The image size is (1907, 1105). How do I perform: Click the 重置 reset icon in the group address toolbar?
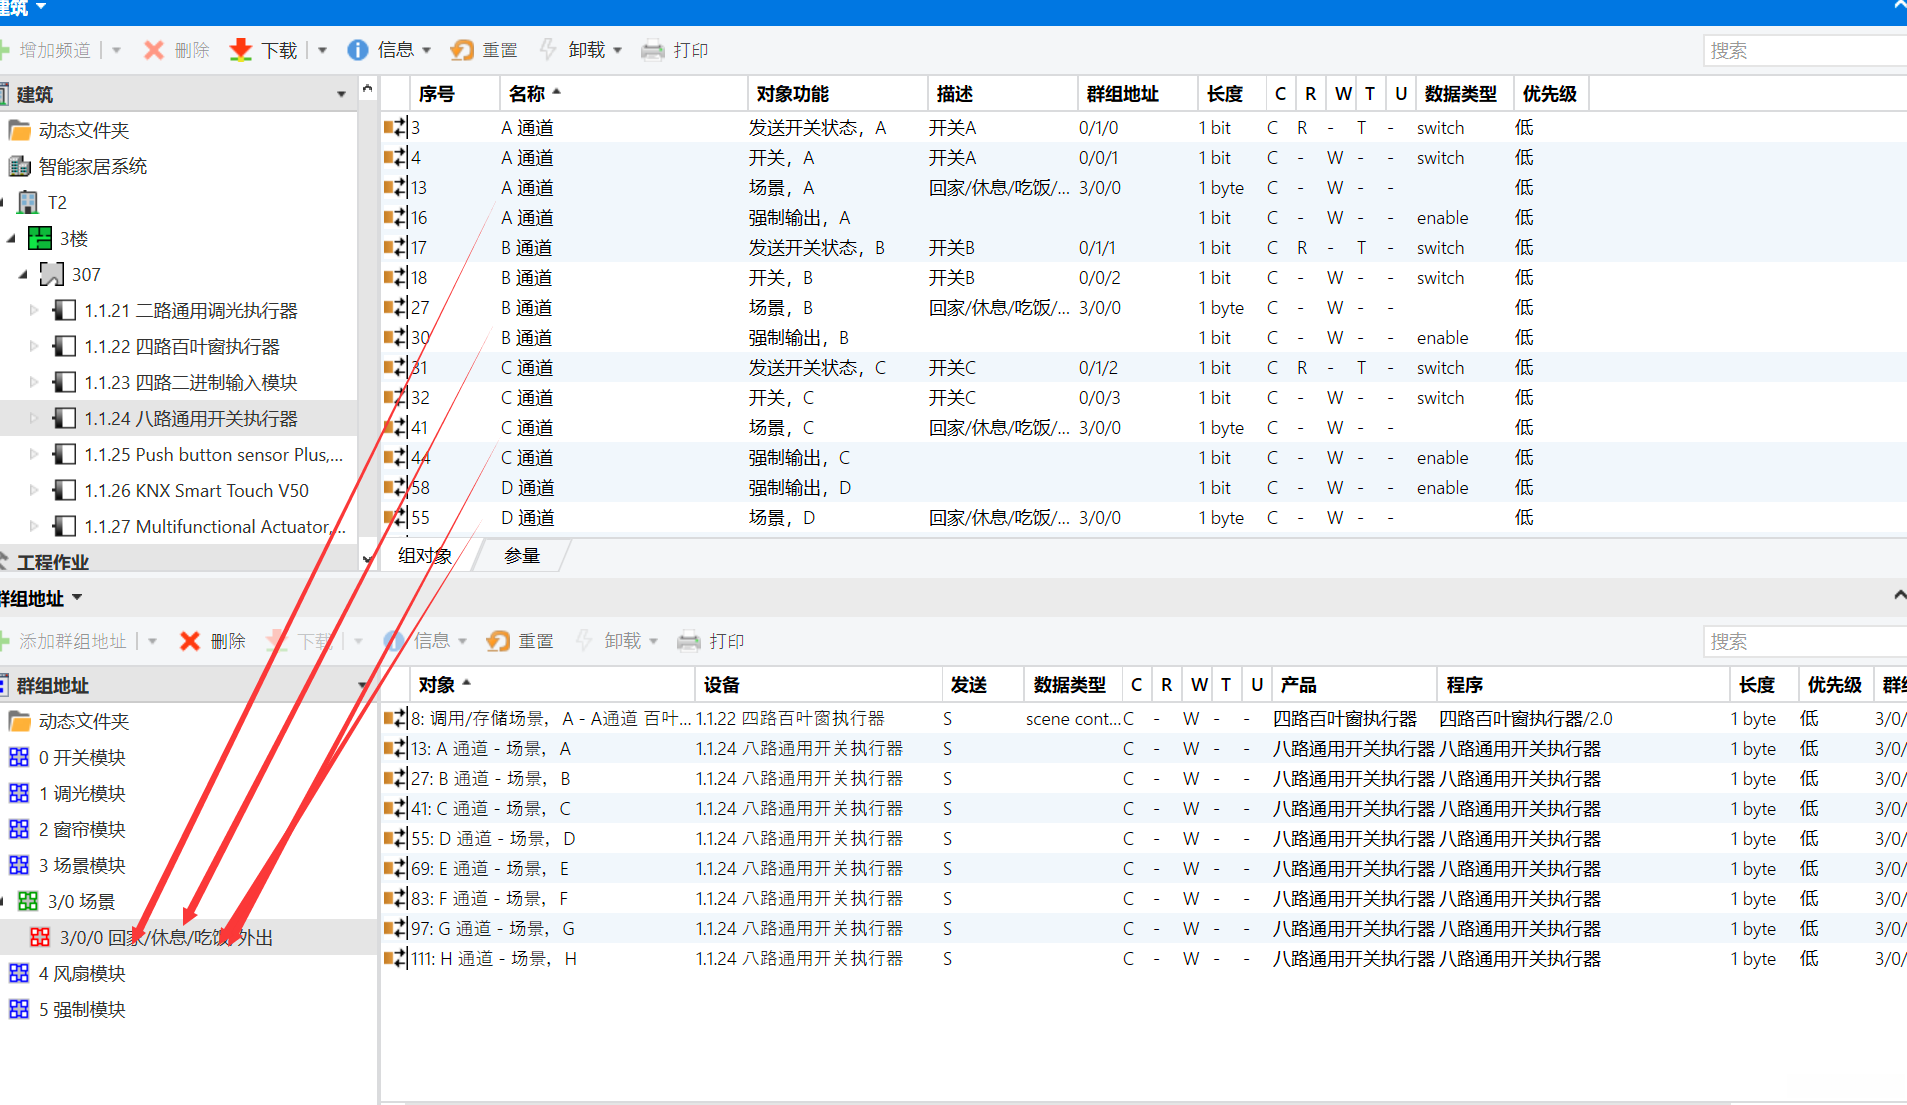tap(498, 641)
